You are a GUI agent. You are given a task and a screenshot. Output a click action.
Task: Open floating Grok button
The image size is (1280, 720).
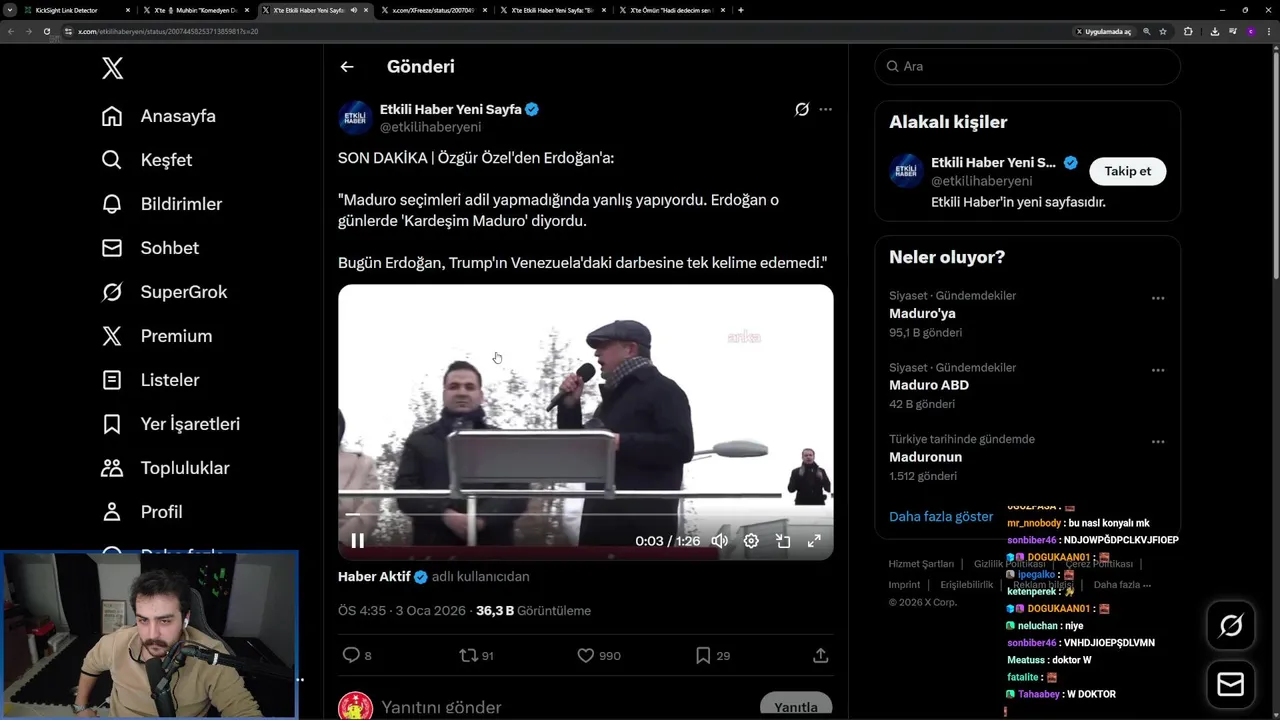1231,626
